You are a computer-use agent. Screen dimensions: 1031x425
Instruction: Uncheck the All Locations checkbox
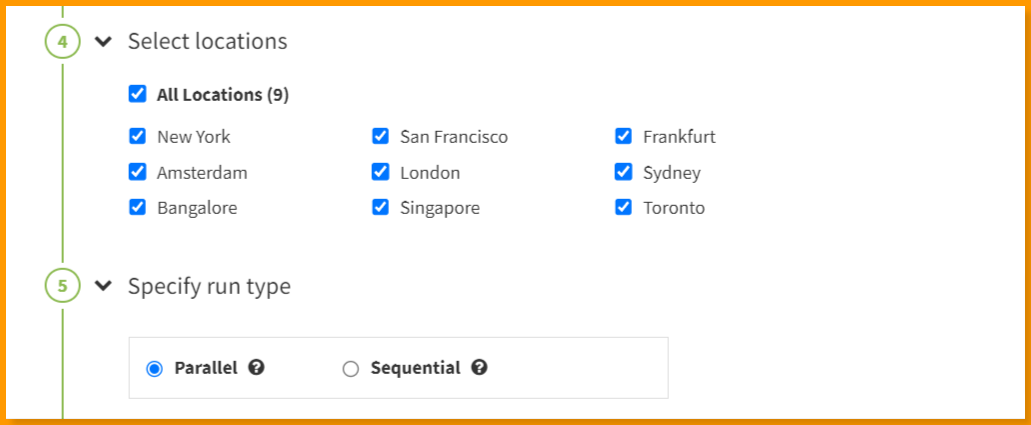pos(137,94)
